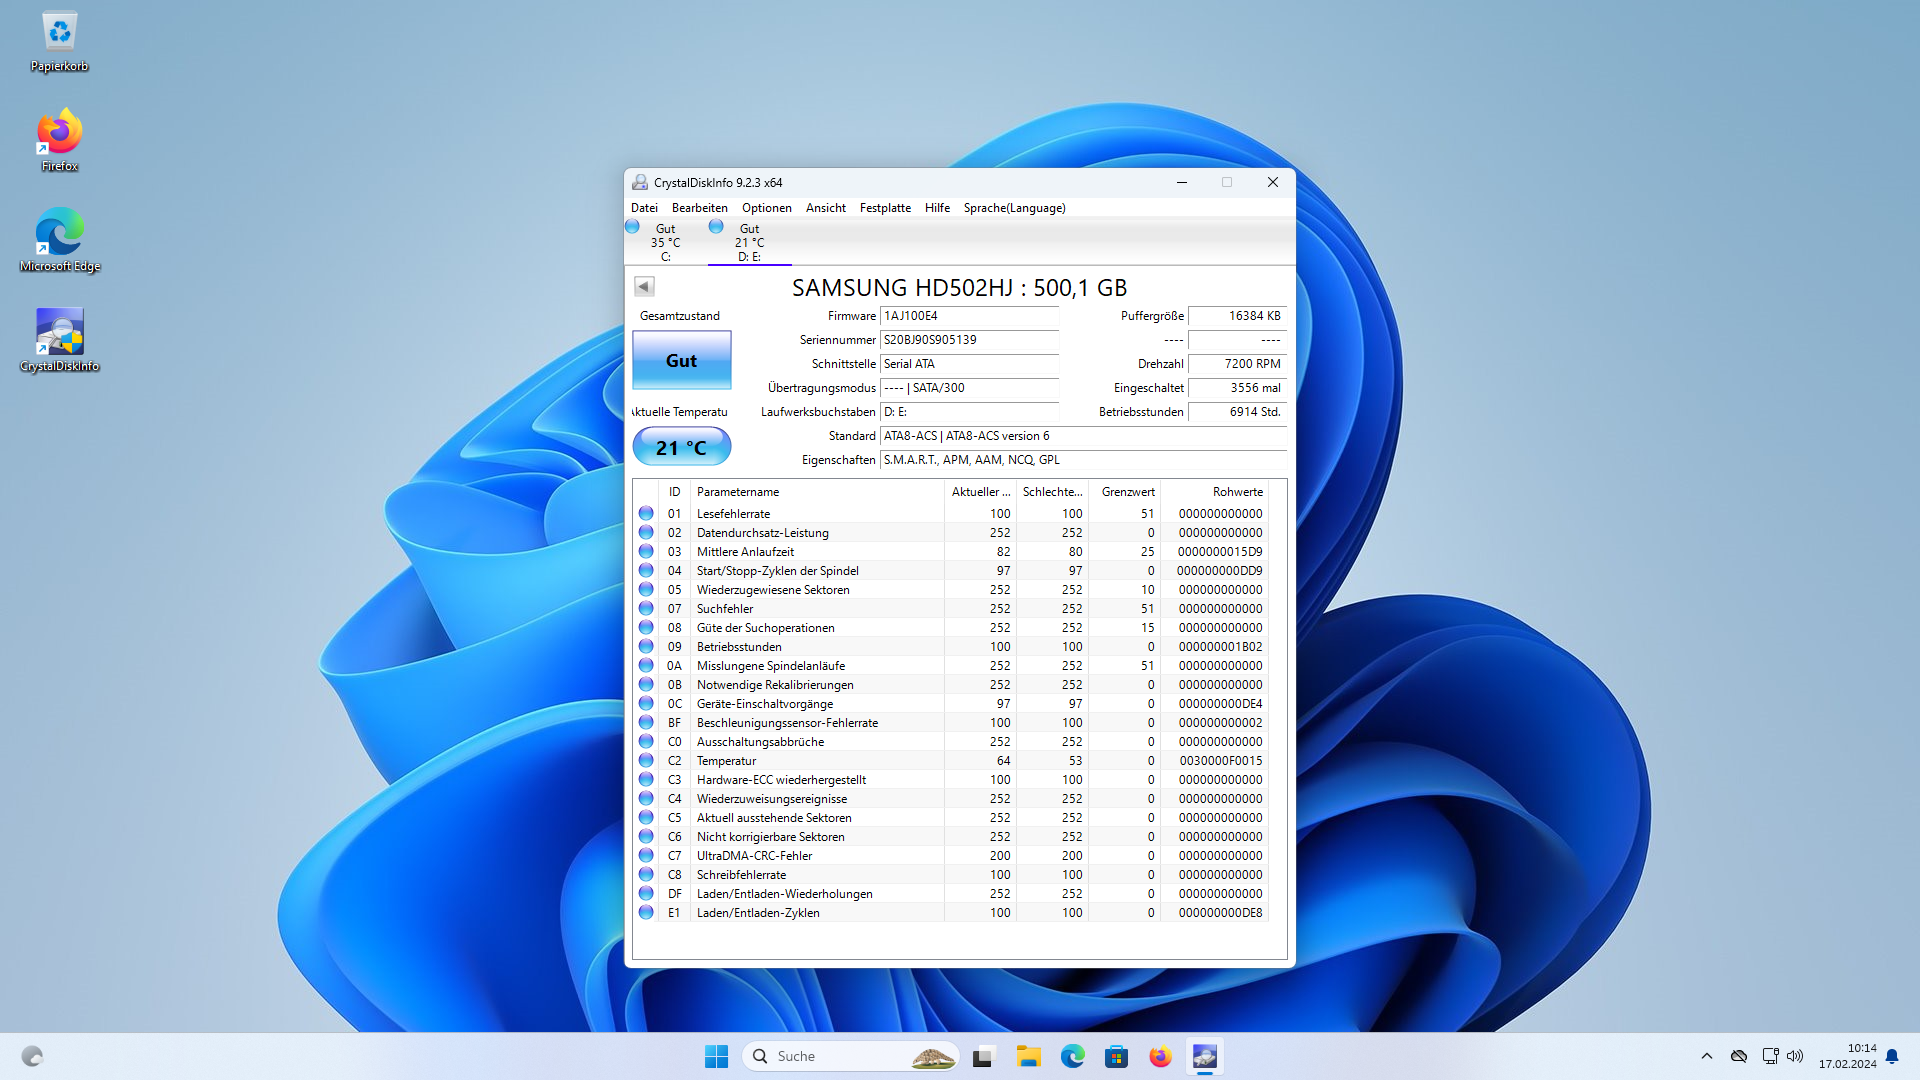Image resolution: width=1920 pixels, height=1080 pixels.
Task: Open the Festplatte menu
Action: pos(884,208)
